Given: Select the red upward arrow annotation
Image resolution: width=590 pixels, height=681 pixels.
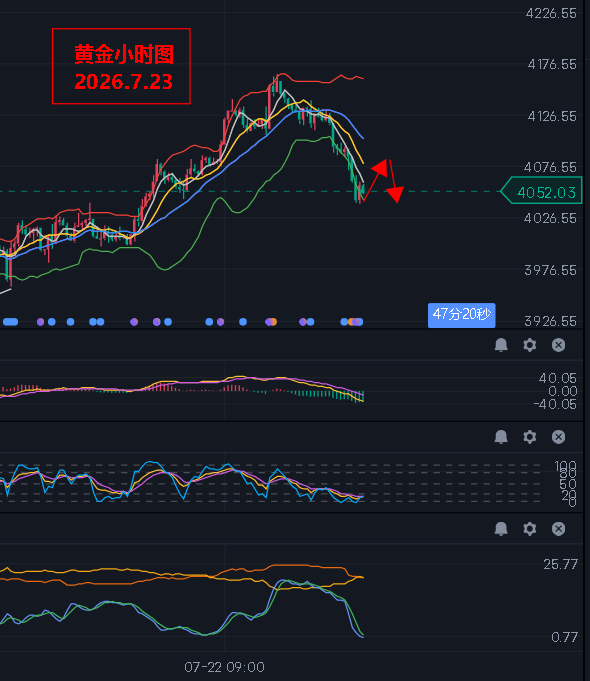Looking at the screenshot, I should pyautogui.click(x=375, y=180).
